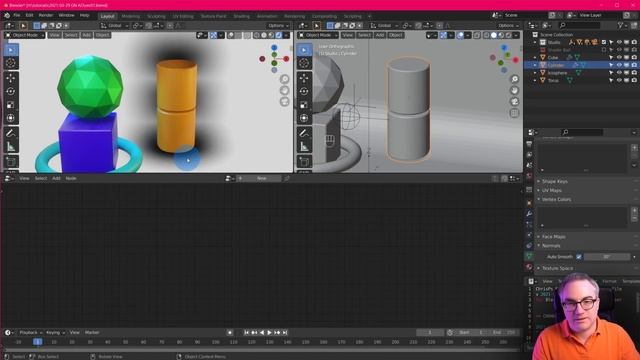640x360 pixels.
Task: Open Options dropdown in left viewport
Action: coord(278,25)
